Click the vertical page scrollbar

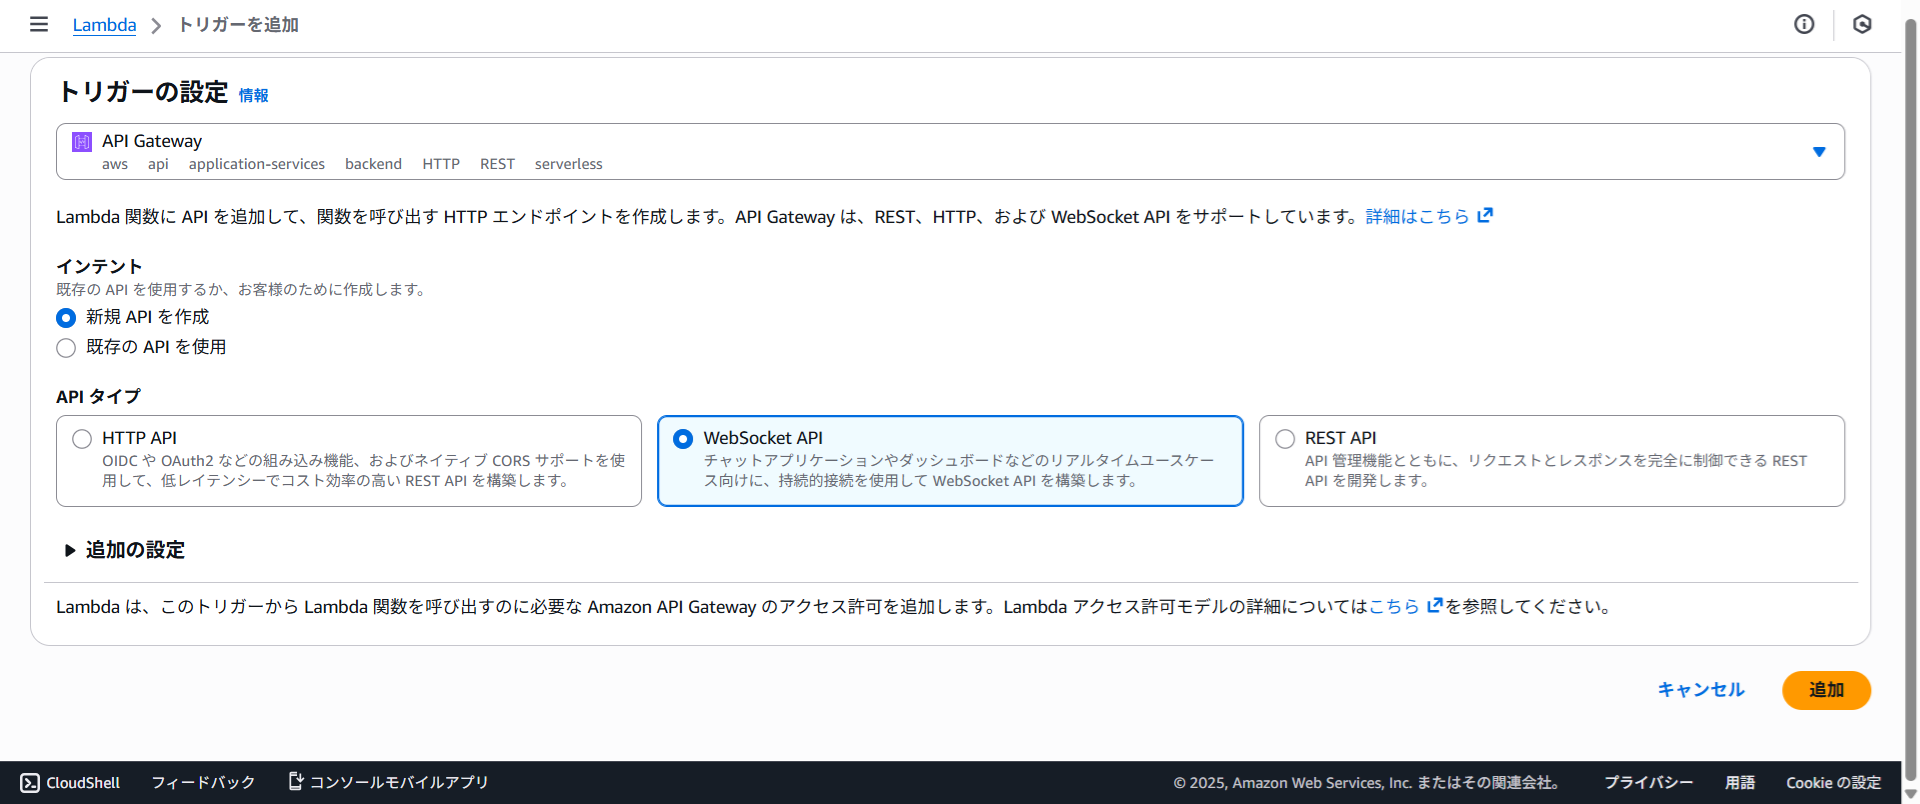(1910, 400)
